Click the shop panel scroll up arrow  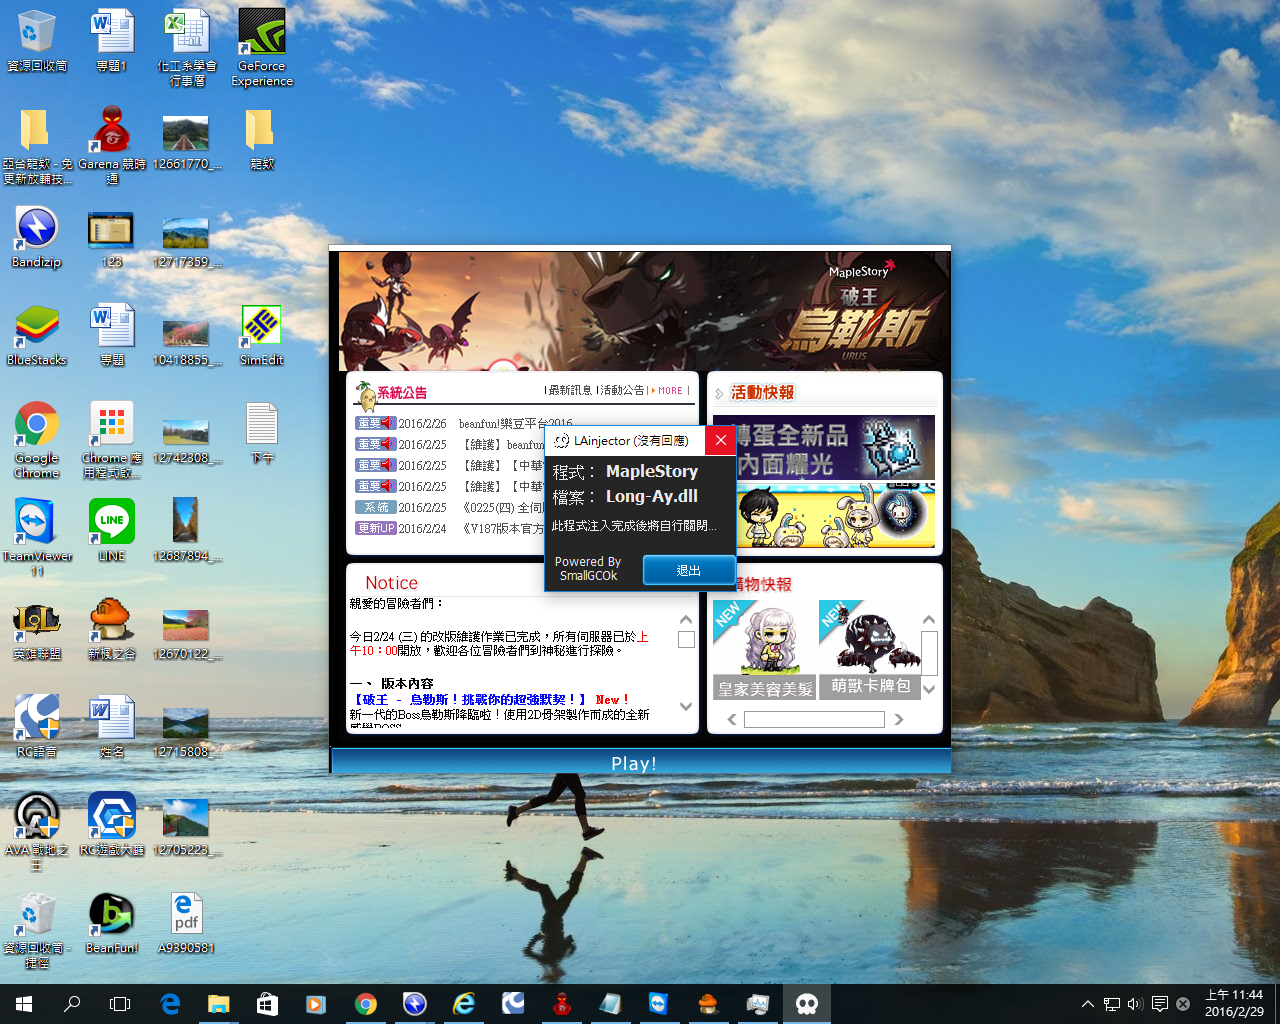[929, 620]
